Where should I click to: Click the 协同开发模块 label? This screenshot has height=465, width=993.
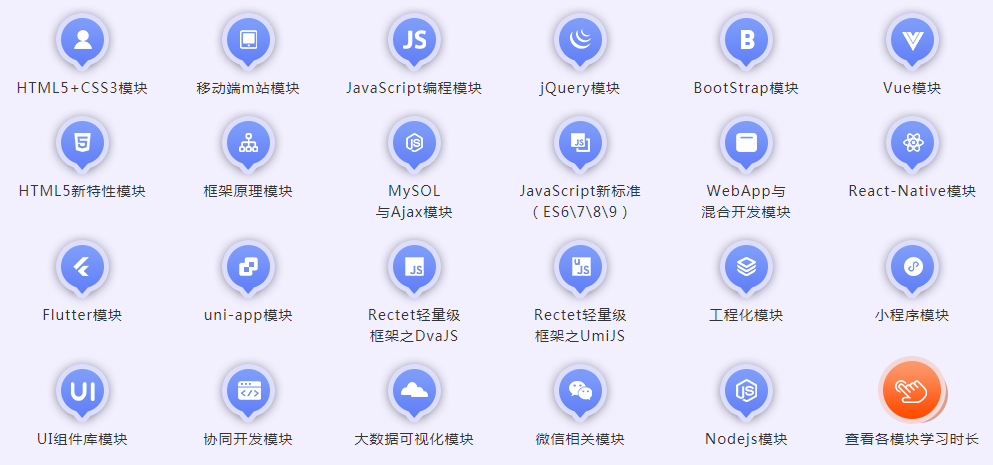click(248, 439)
